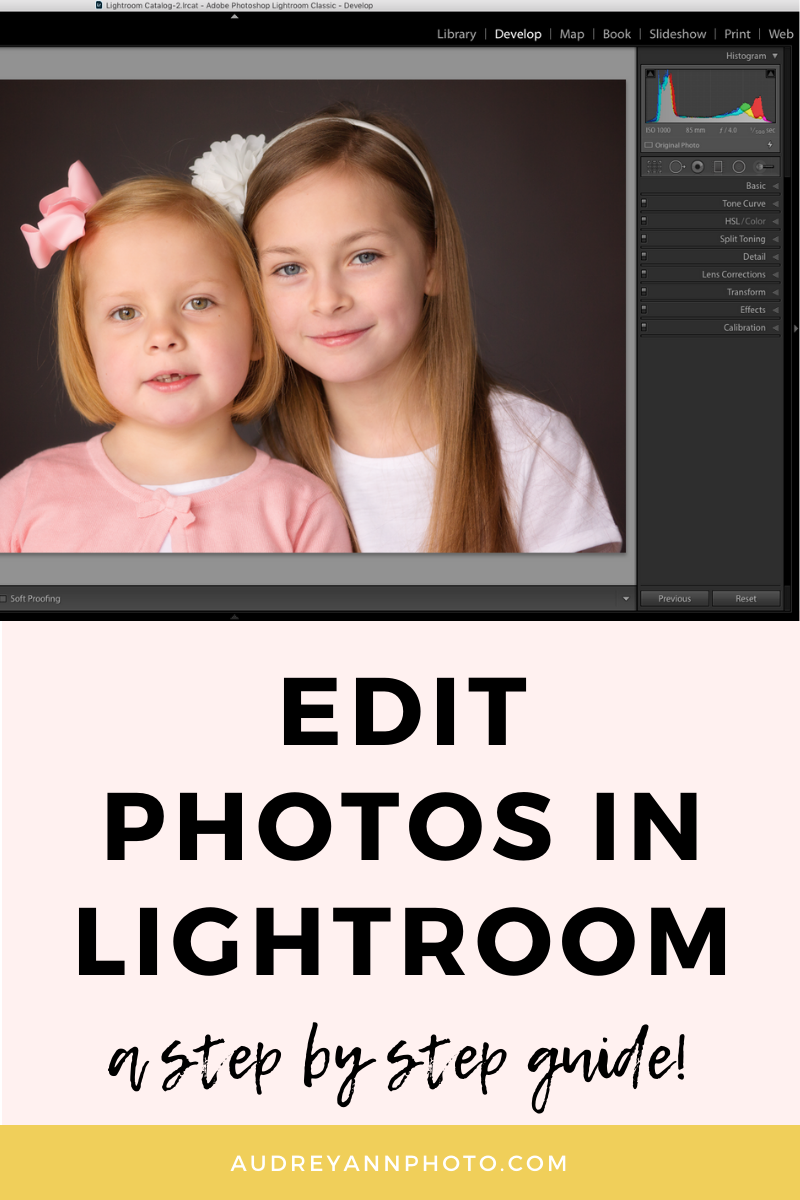Switch to the Slideshow module

678,34
